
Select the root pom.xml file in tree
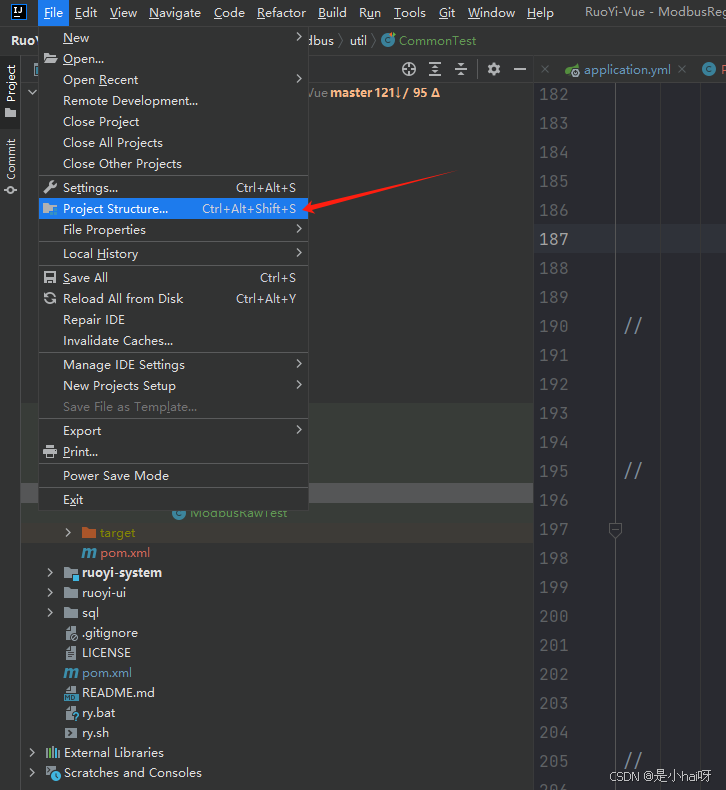tap(107, 673)
